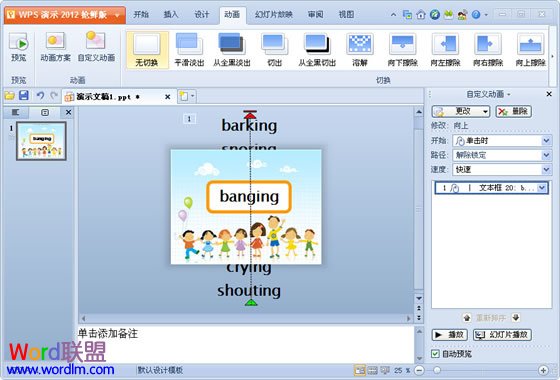Expand the transition gallery more arrow
Screen dimensions: 560x380
[x=553, y=56]
